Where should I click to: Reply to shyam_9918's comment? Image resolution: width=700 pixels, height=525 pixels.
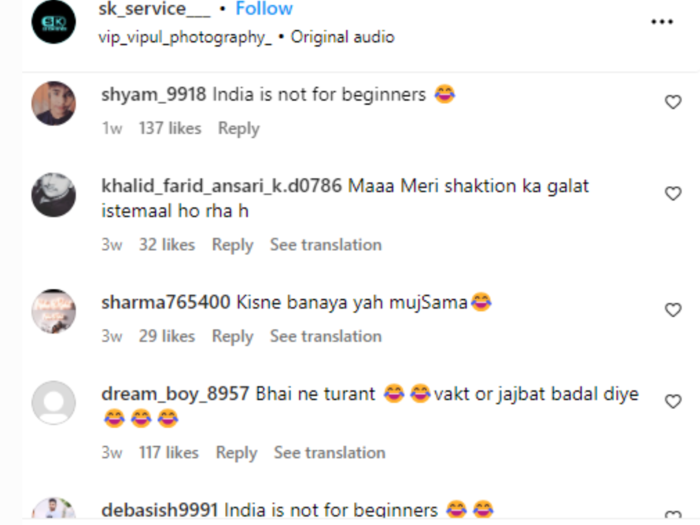coord(238,129)
